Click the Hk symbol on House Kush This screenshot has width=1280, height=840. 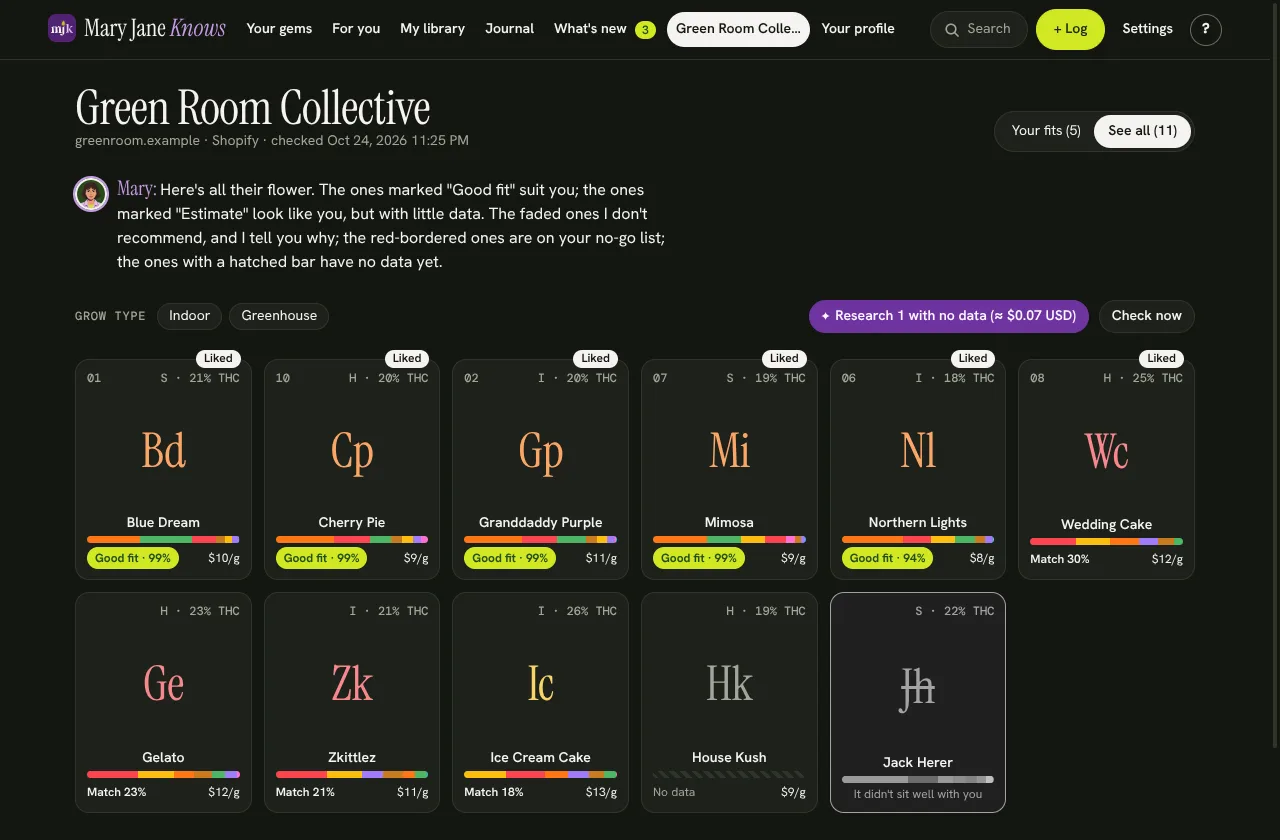[x=729, y=684]
